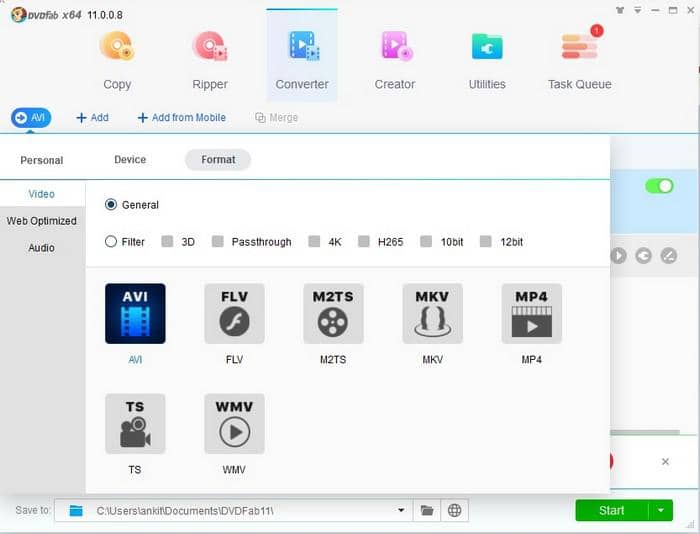Image resolution: width=700 pixels, height=534 pixels.
Task: Open the AVI profile selector dropdown
Action: pyautogui.click(x=31, y=117)
